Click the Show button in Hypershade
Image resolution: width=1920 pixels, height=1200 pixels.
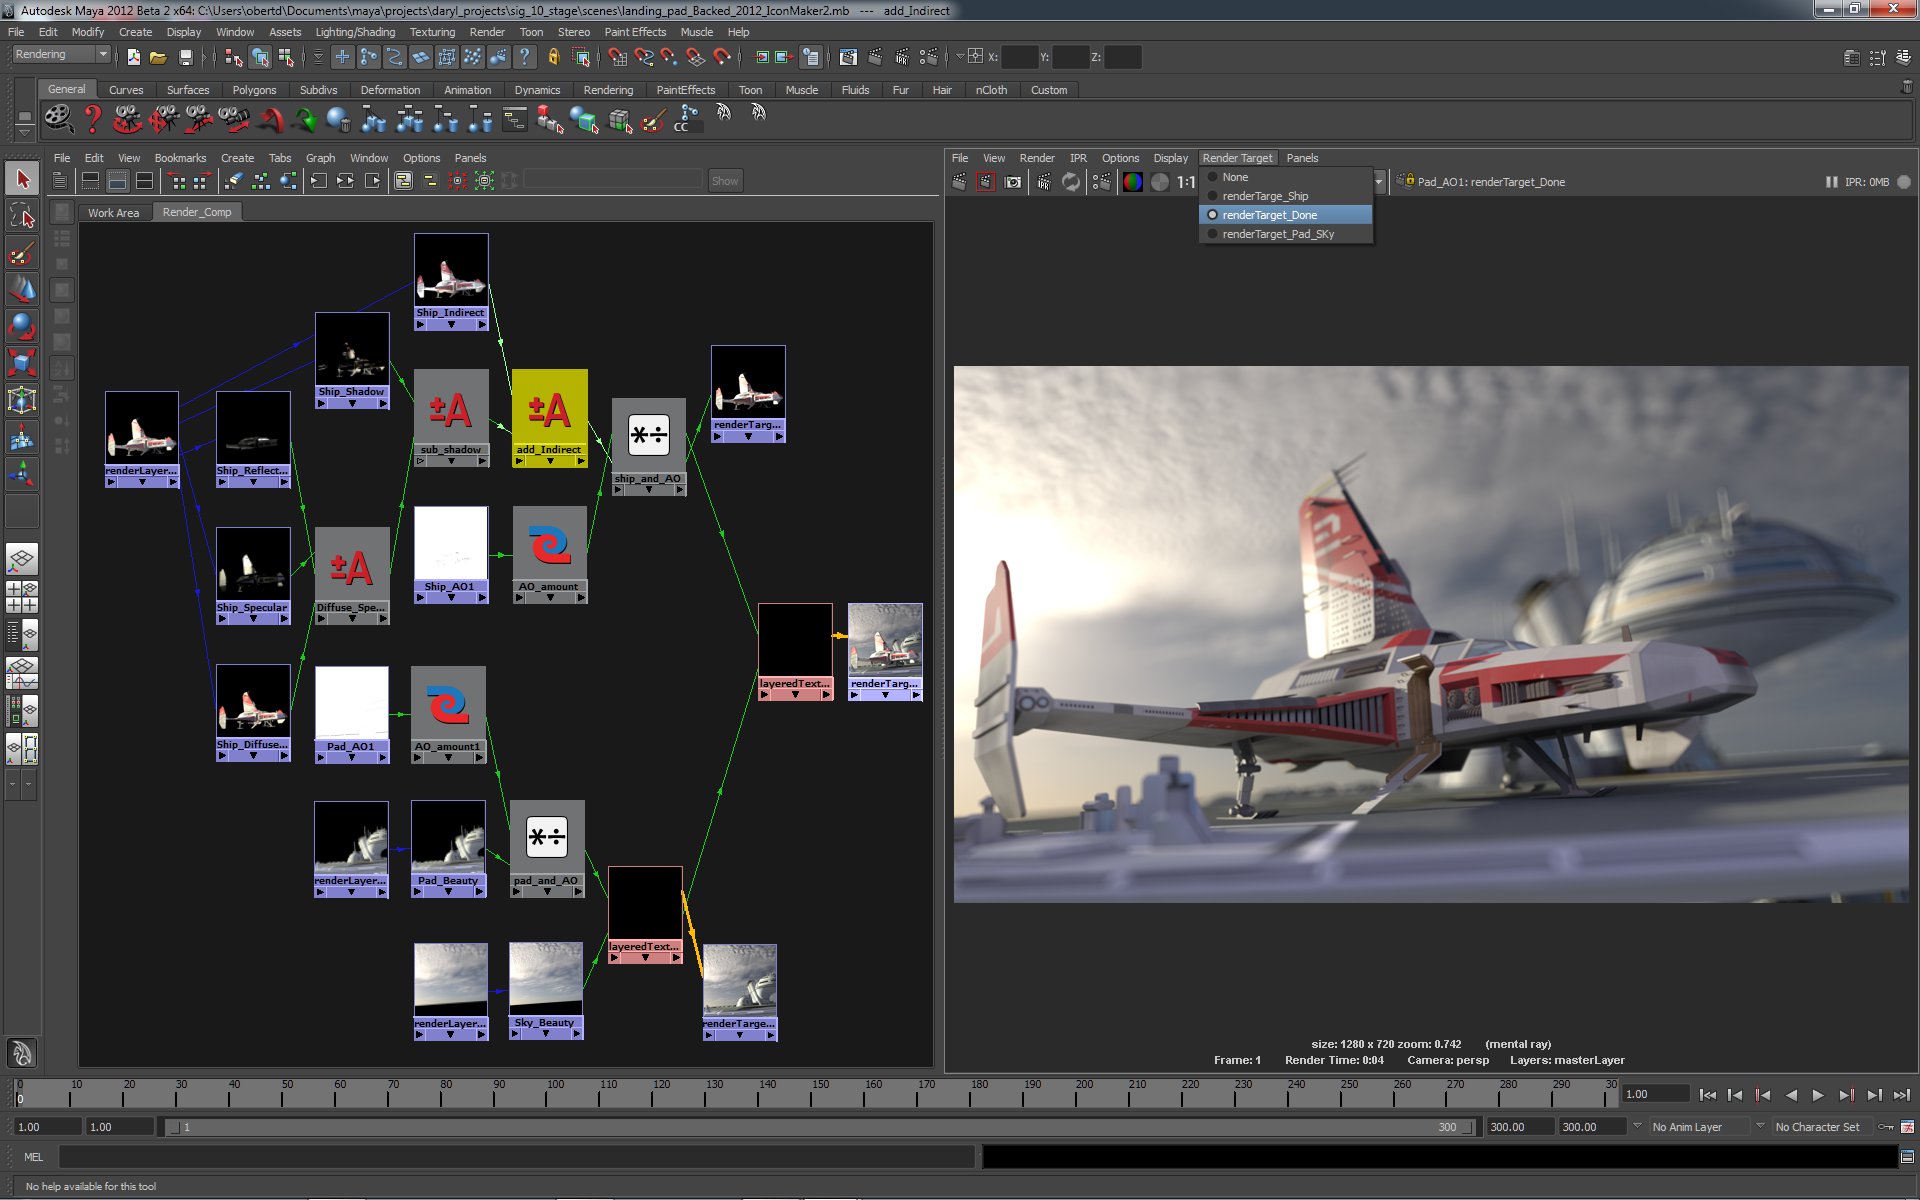725,181
